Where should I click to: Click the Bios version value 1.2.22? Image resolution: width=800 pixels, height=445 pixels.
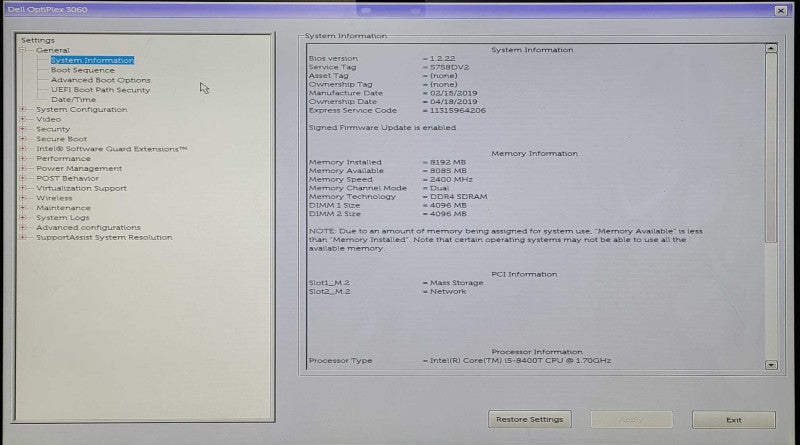point(442,58)
